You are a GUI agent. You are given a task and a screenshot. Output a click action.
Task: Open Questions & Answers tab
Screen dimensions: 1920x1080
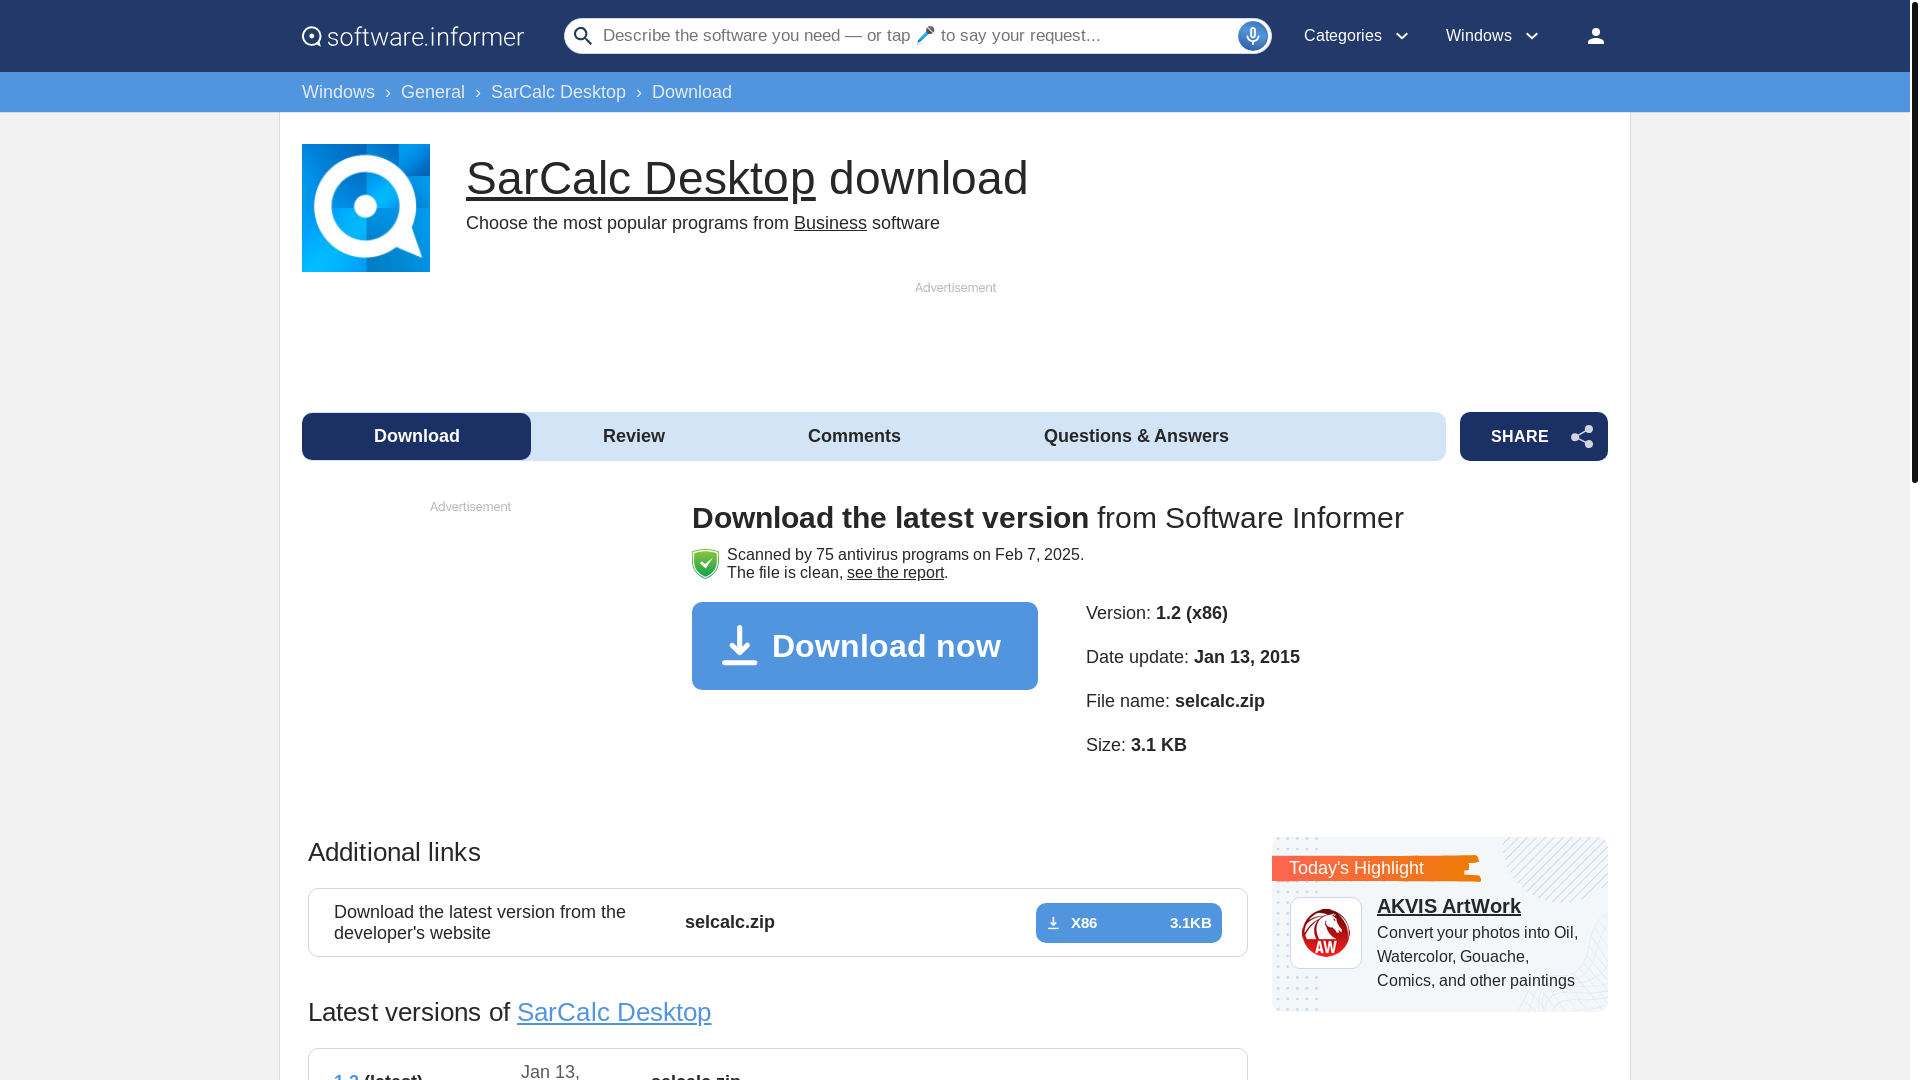[1136, 436]
